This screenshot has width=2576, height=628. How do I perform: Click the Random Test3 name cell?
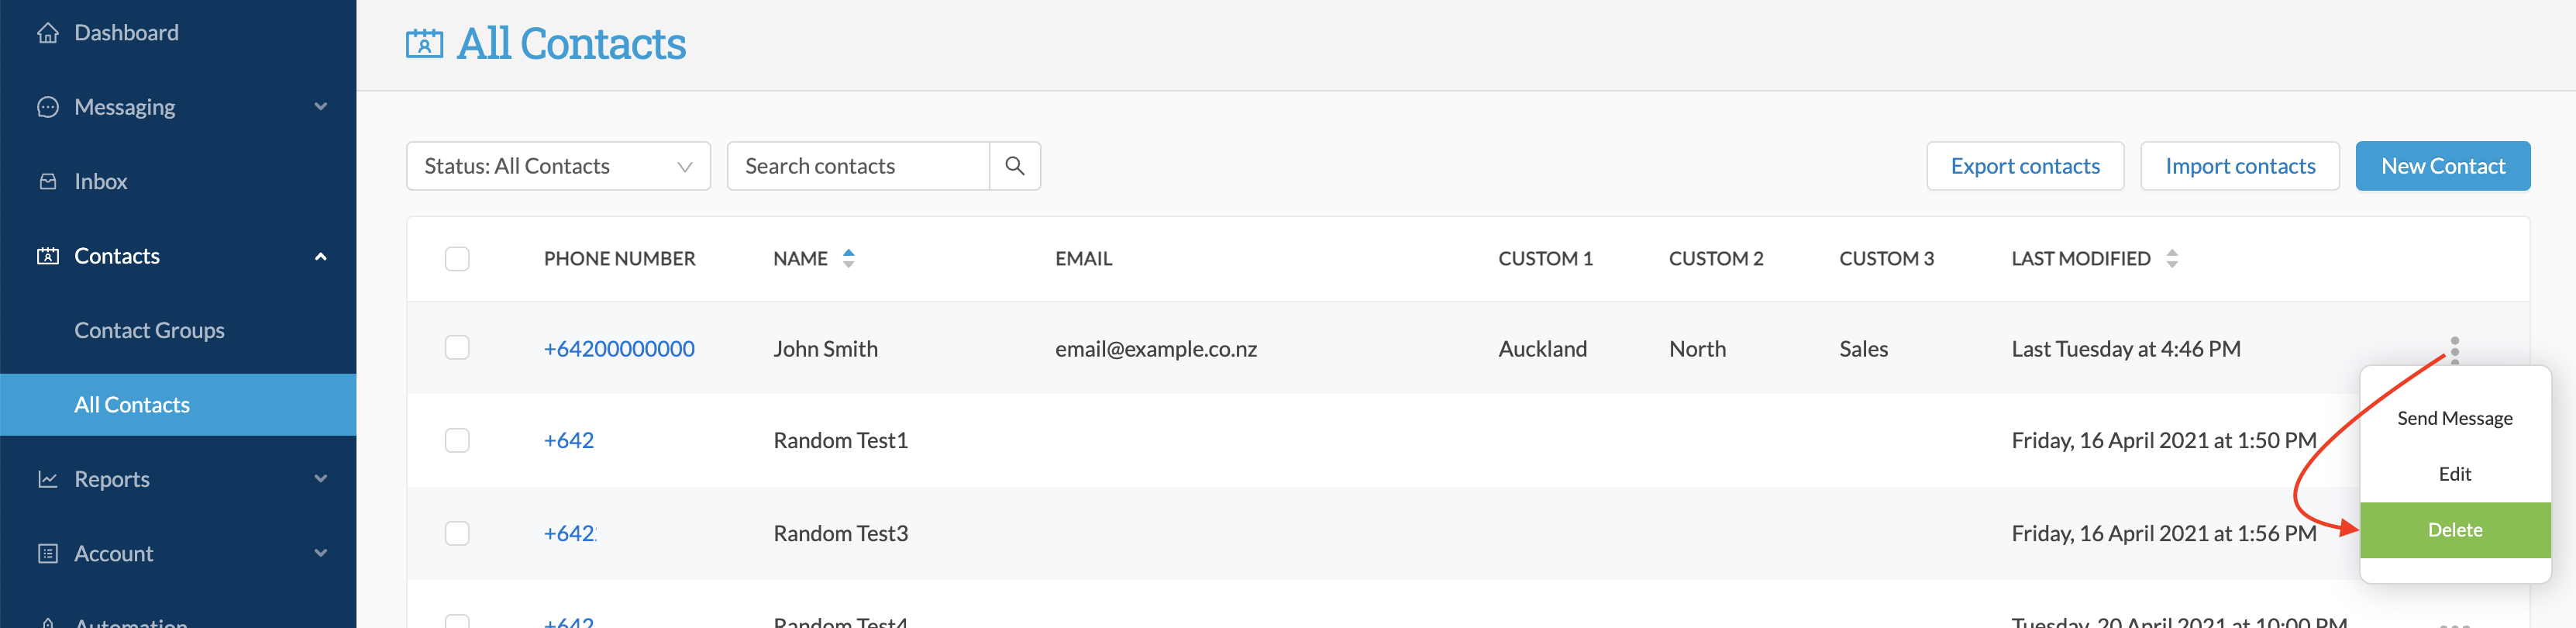coord(840,533)
